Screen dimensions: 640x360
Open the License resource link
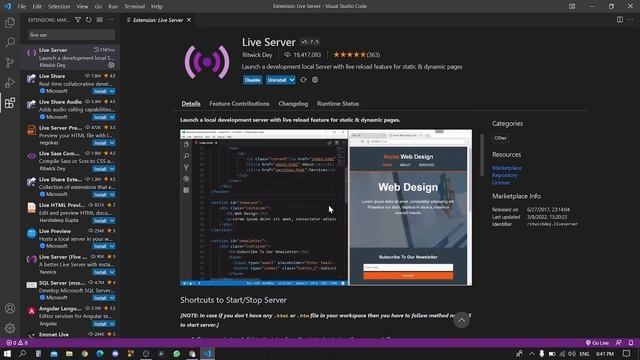(x=501, y=182)
